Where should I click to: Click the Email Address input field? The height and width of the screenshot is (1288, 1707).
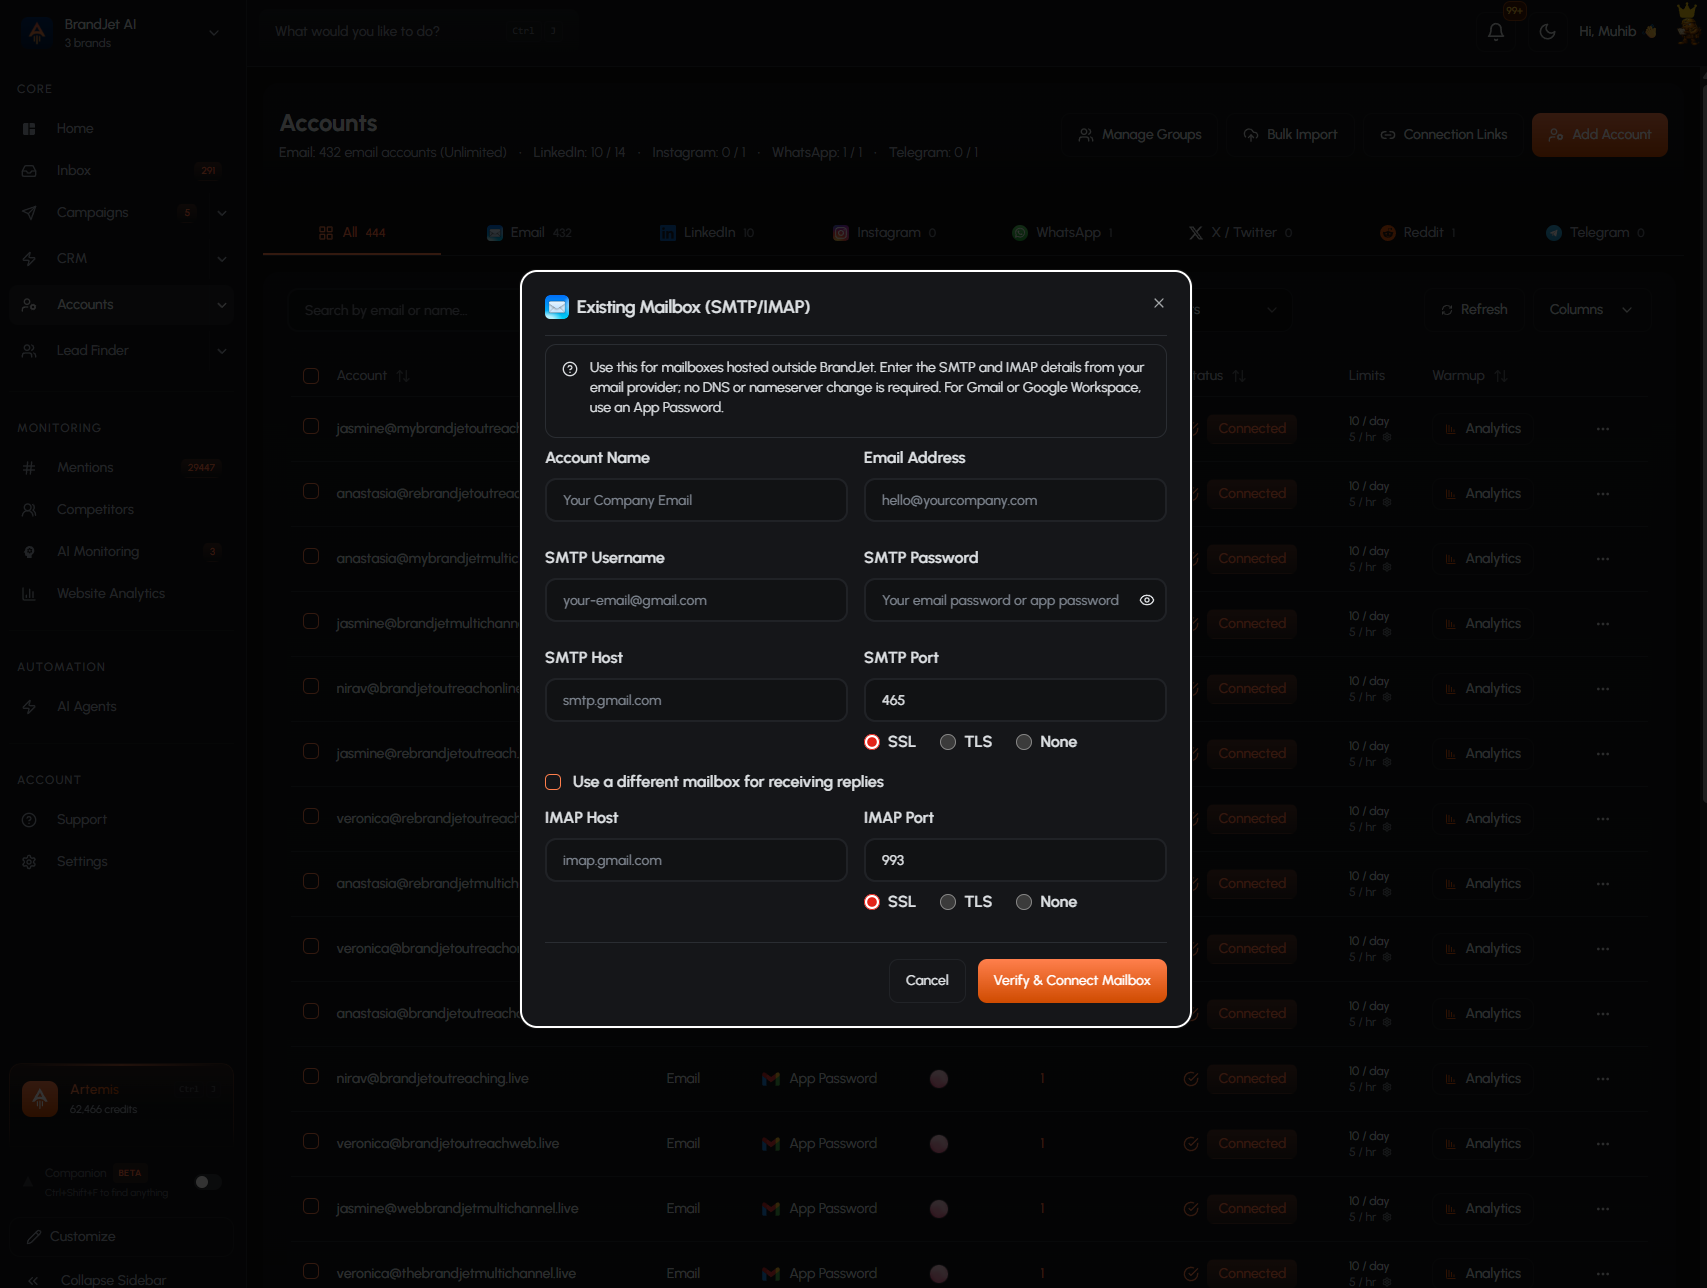click(x=1015, y=500)
